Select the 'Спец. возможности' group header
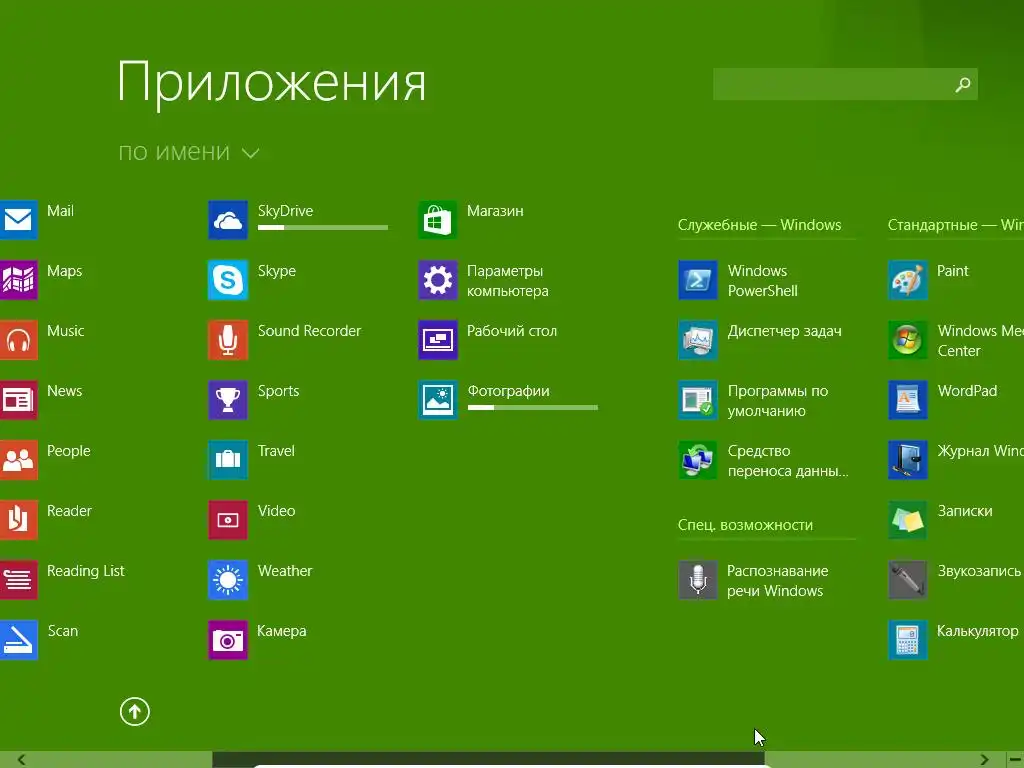Screen dimensions: 1024x768 pos(745,525)
